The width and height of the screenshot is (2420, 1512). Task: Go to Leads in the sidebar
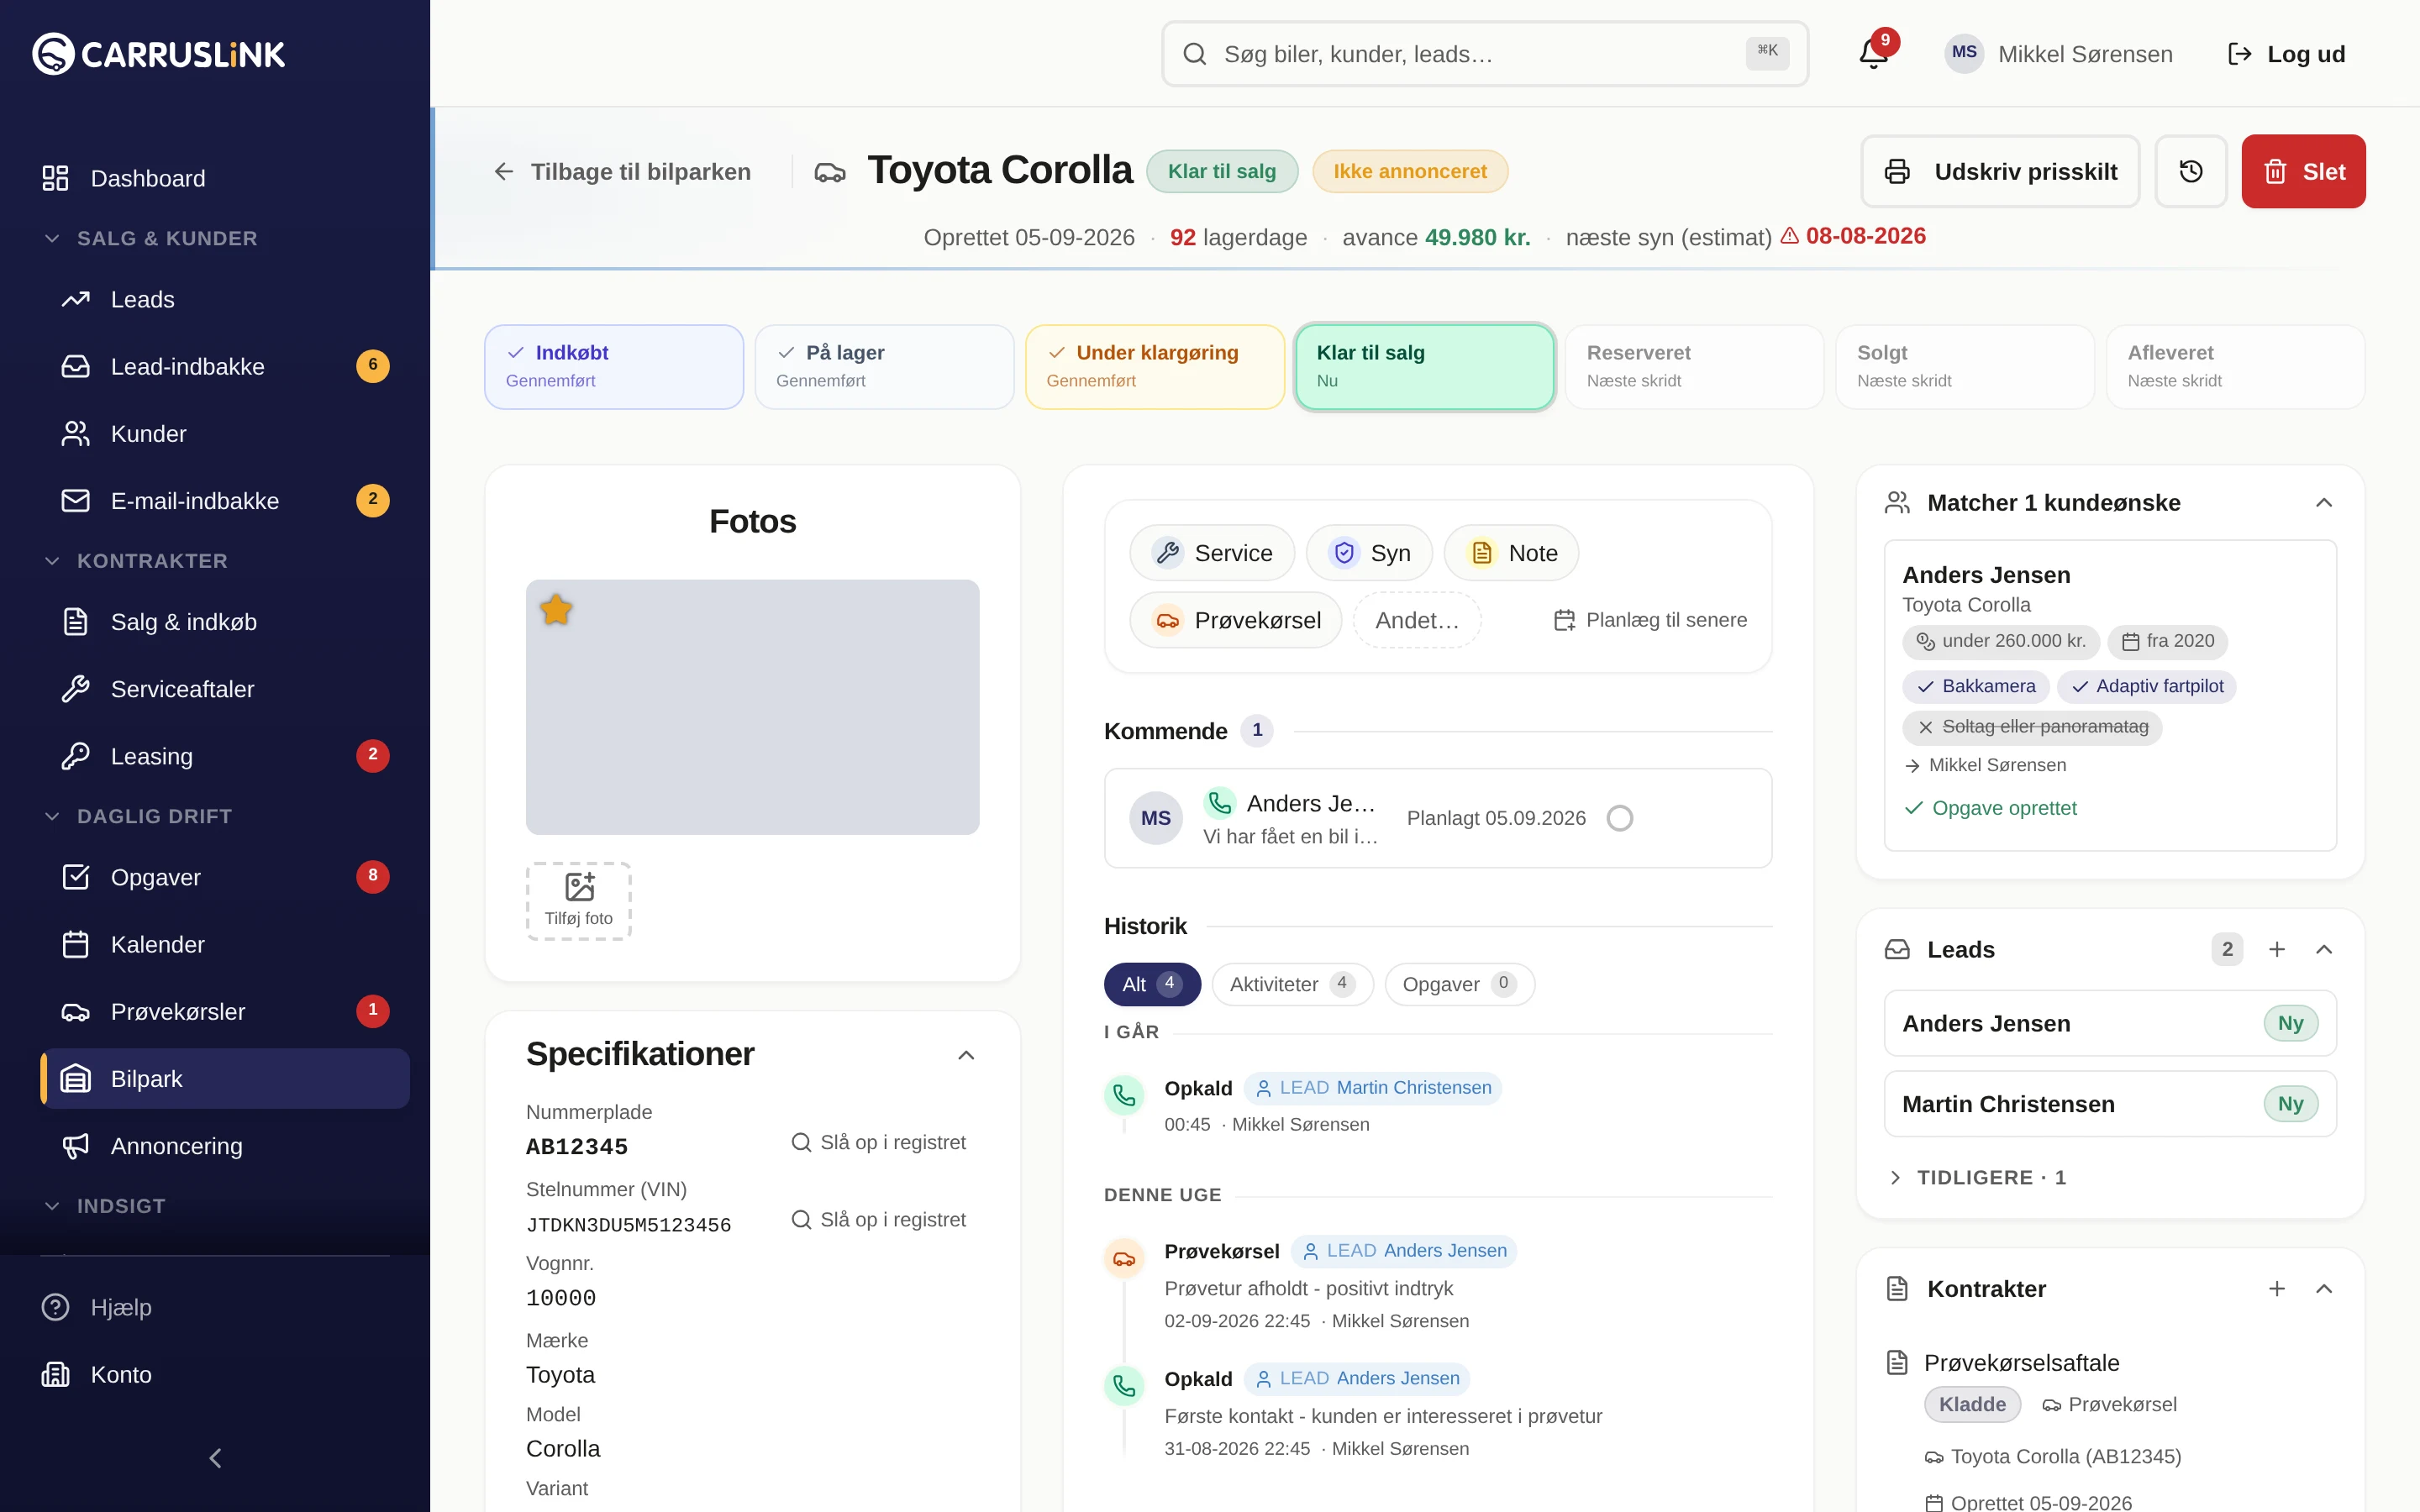(225, 299)
